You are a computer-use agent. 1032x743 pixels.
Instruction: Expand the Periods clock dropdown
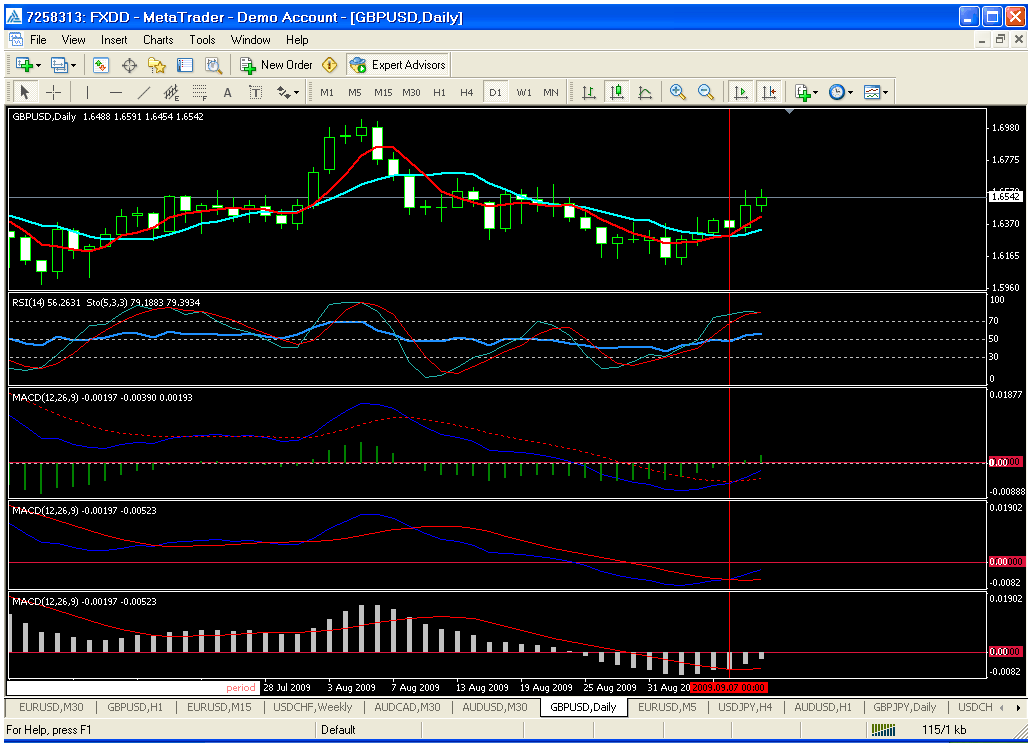tap(840, 92)
